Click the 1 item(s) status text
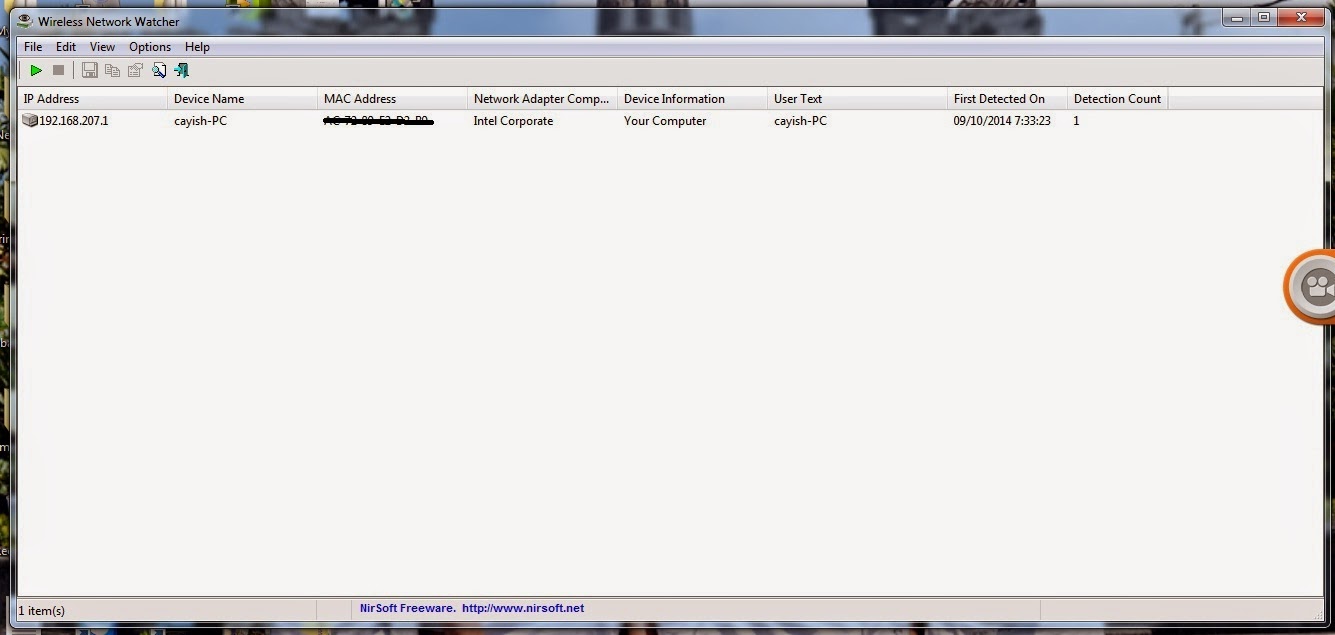The image size is (1335, 635). click(42, 610)
